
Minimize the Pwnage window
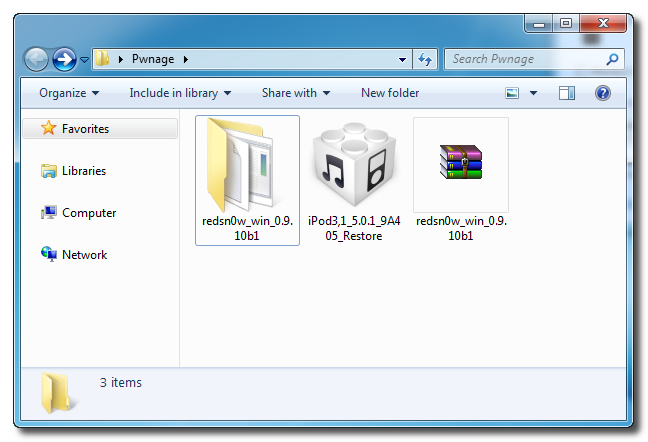point(539,23)
